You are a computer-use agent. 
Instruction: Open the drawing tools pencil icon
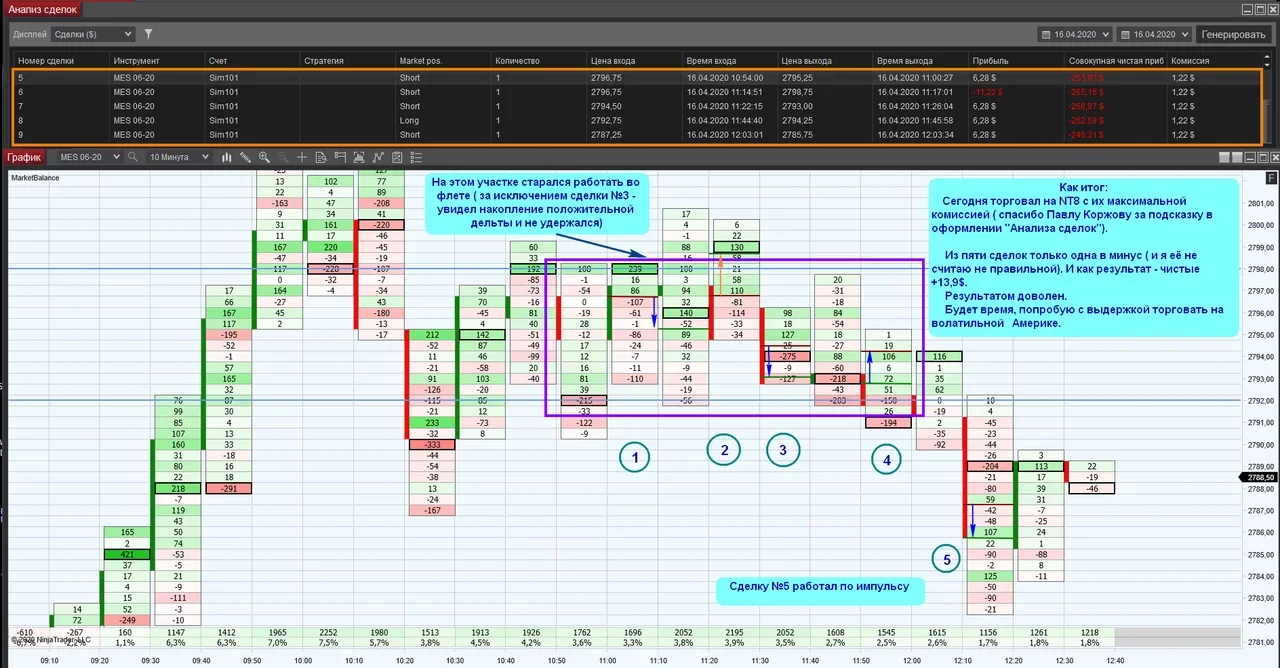tap(245, 157)
